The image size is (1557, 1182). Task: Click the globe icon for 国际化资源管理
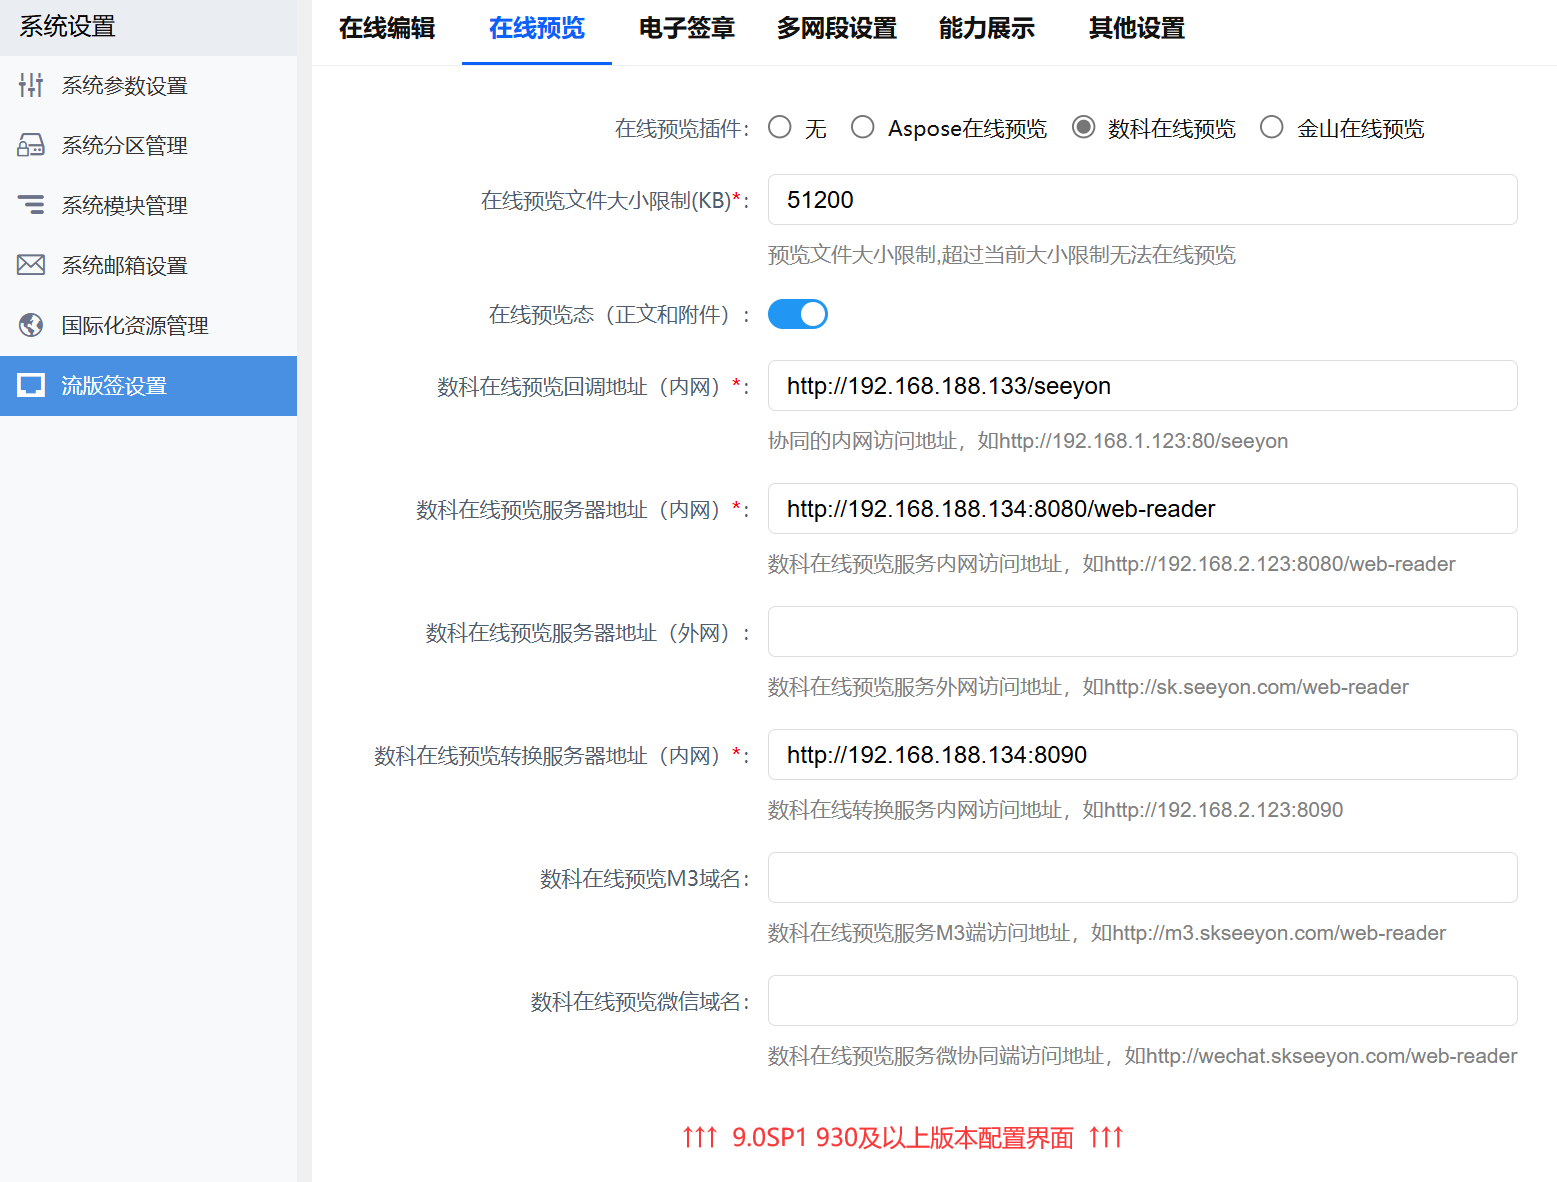click(31, 325)
